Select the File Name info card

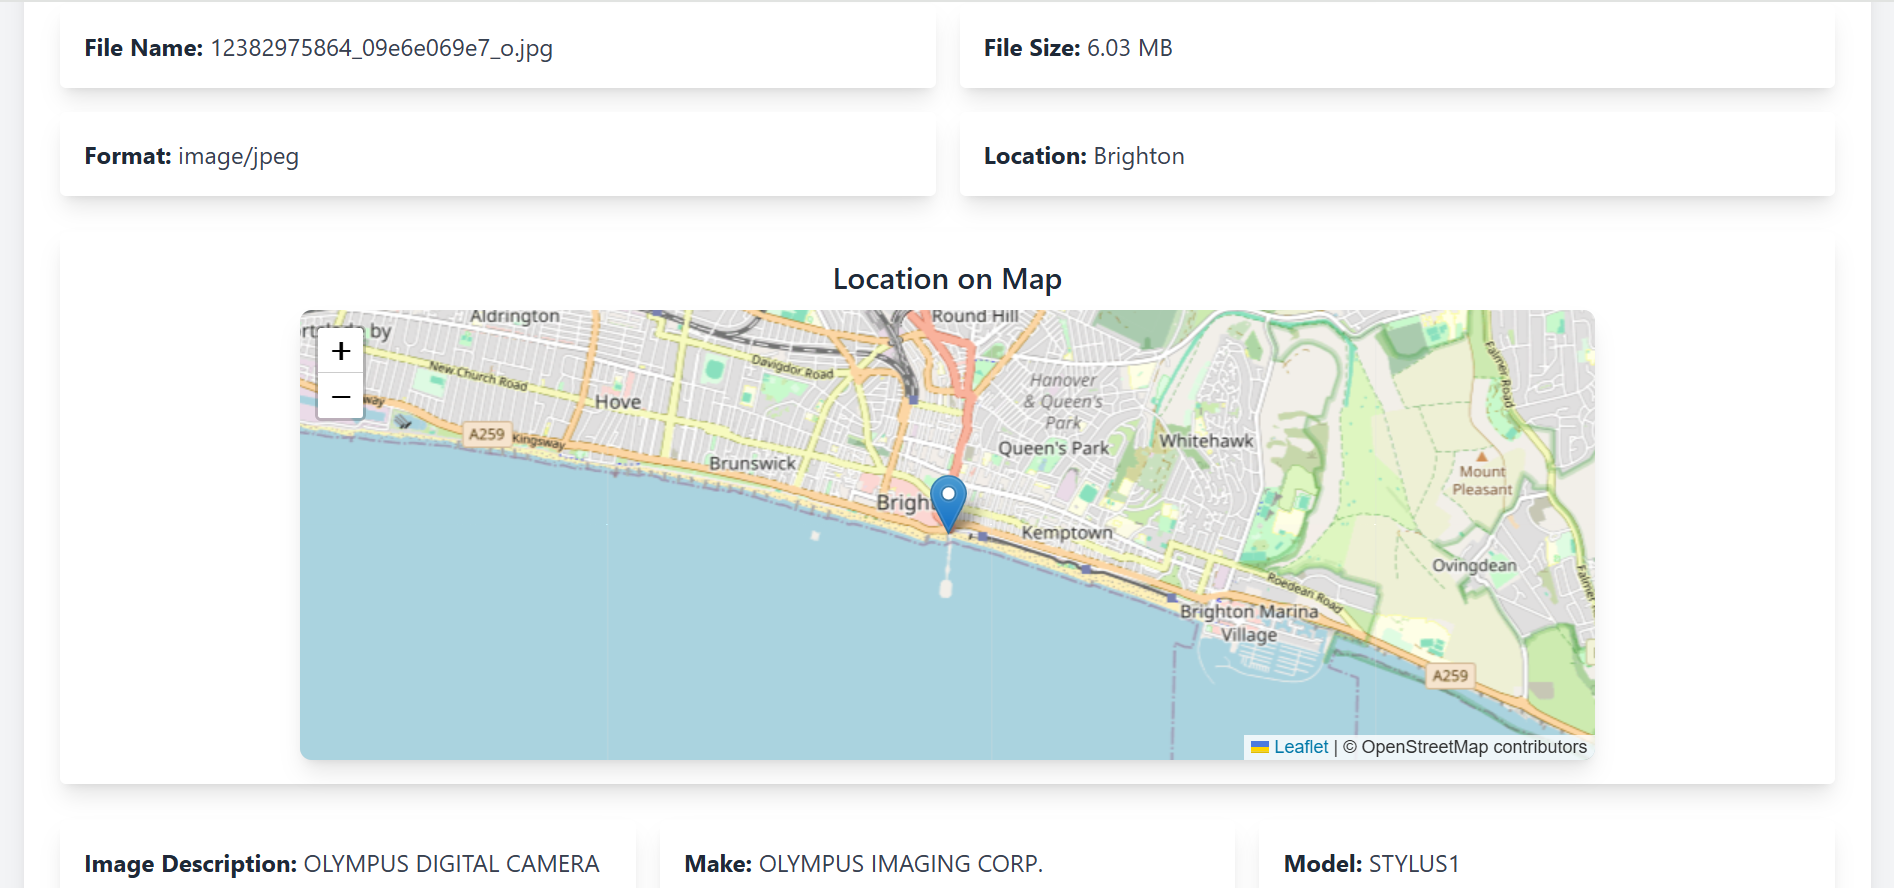498,48
